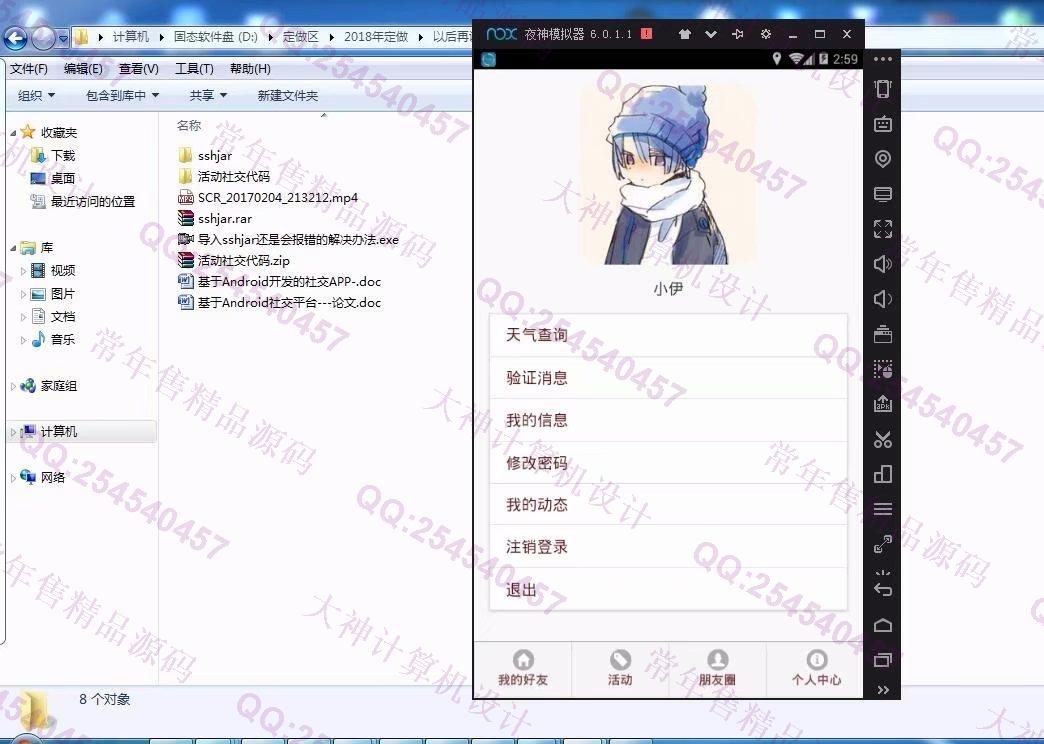Take a screenshot with the scissors icon
The width and height of the screenshot is (1044, 744).
[x=882, y=439]
